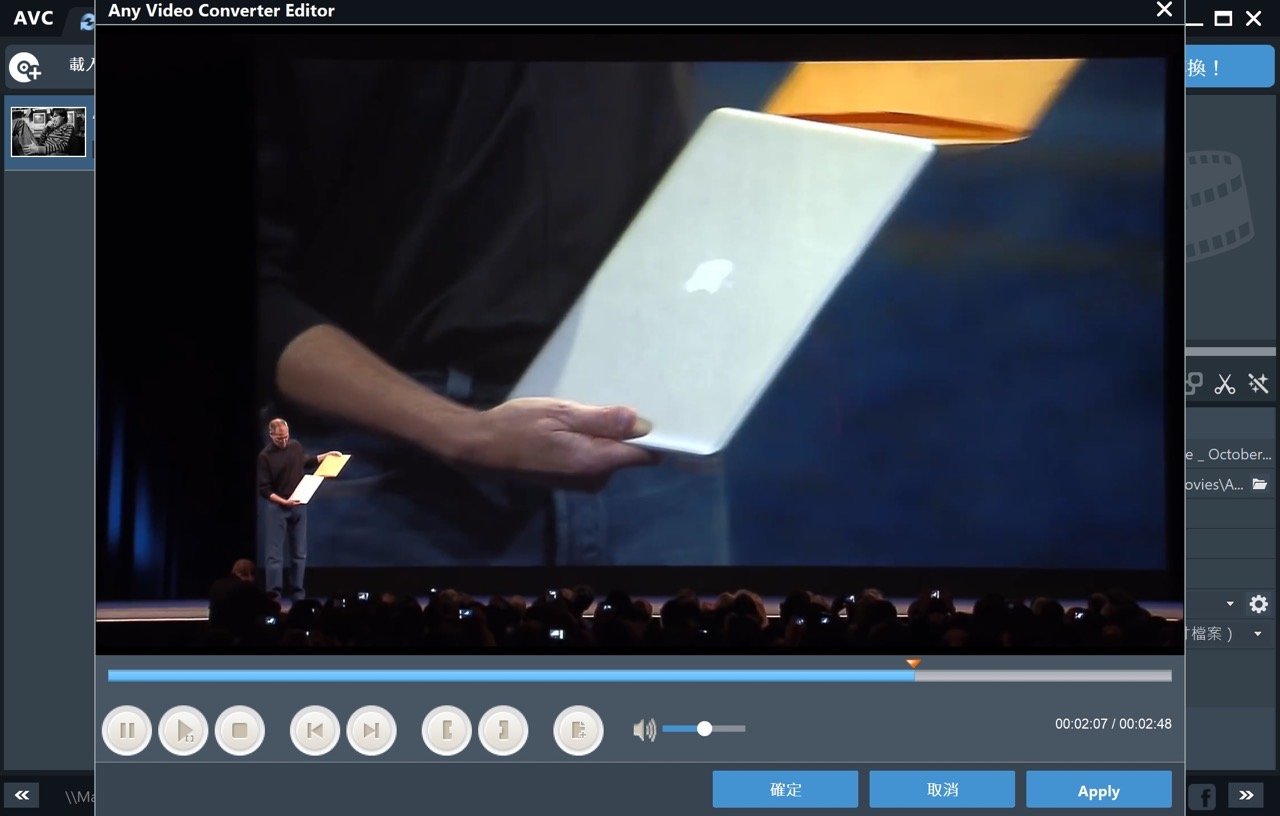Play the selected segment only
Screen dimensions: 1280x816
183,731
